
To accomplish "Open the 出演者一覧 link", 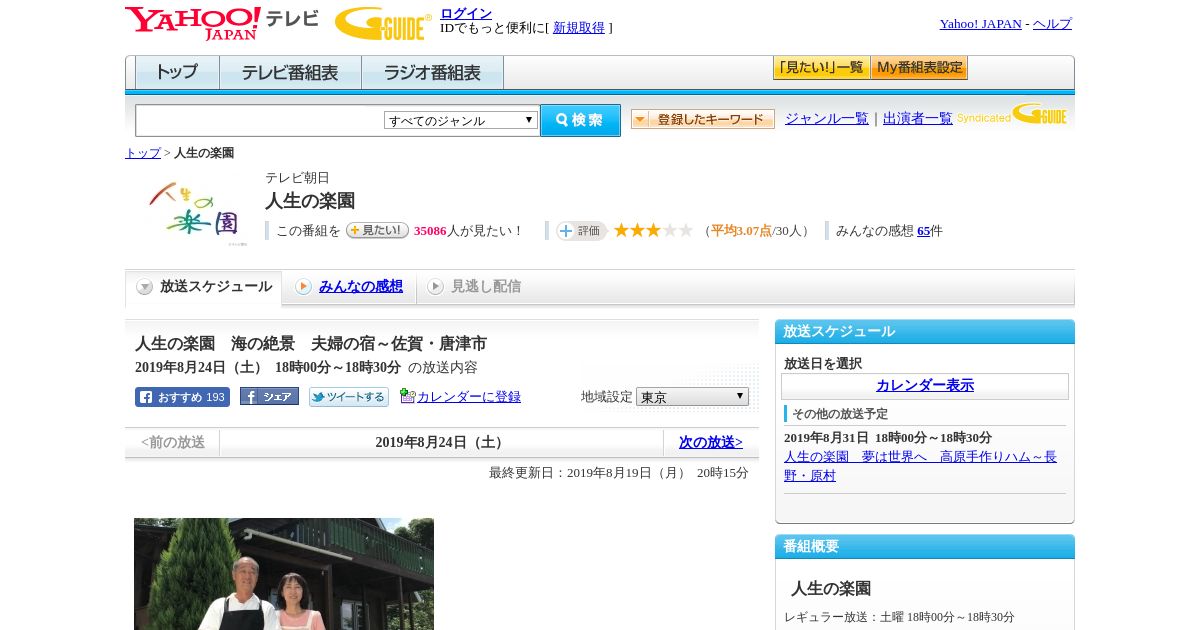I will [x=918, y=118].
